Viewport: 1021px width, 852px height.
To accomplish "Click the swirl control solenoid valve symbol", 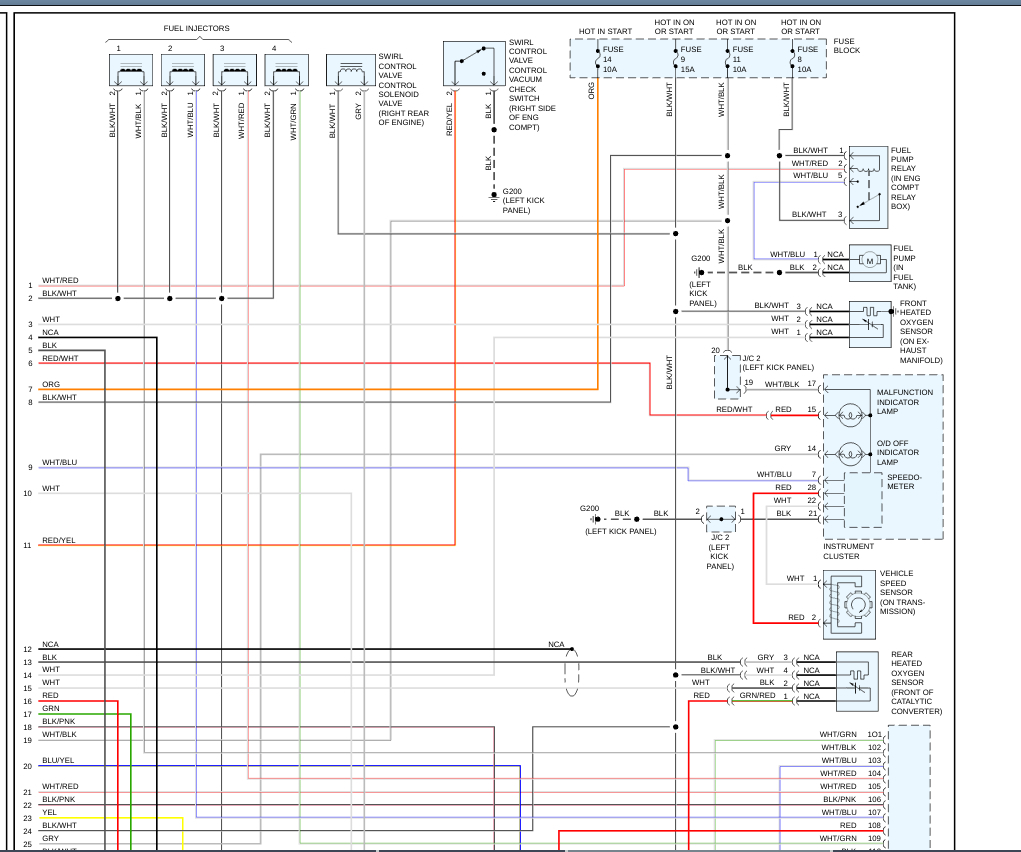I will pyautogui.click(x=351, y=70).
